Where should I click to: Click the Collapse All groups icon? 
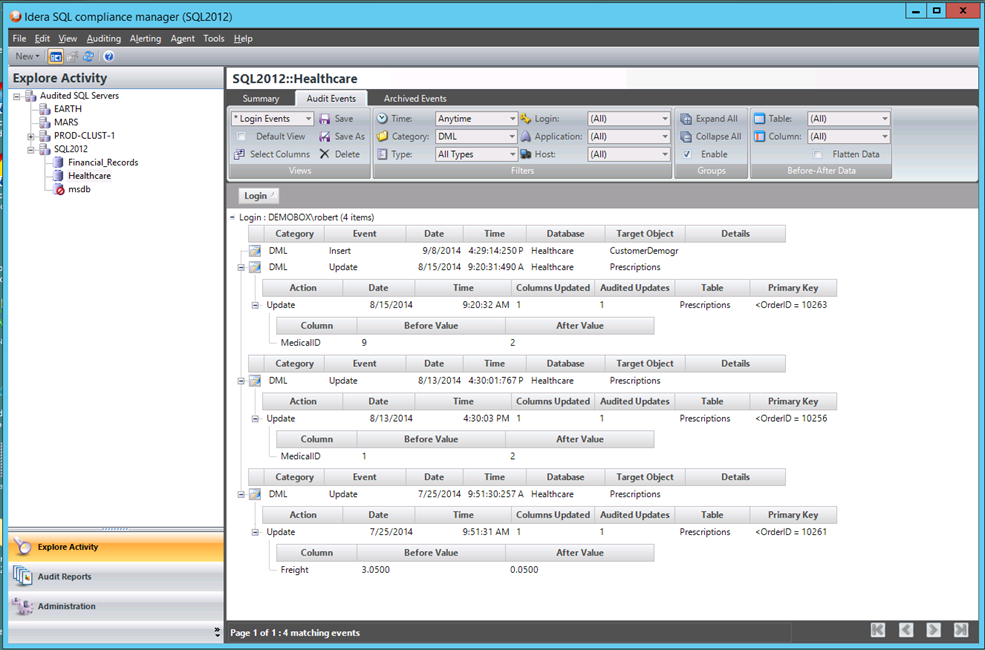[686, 137]
